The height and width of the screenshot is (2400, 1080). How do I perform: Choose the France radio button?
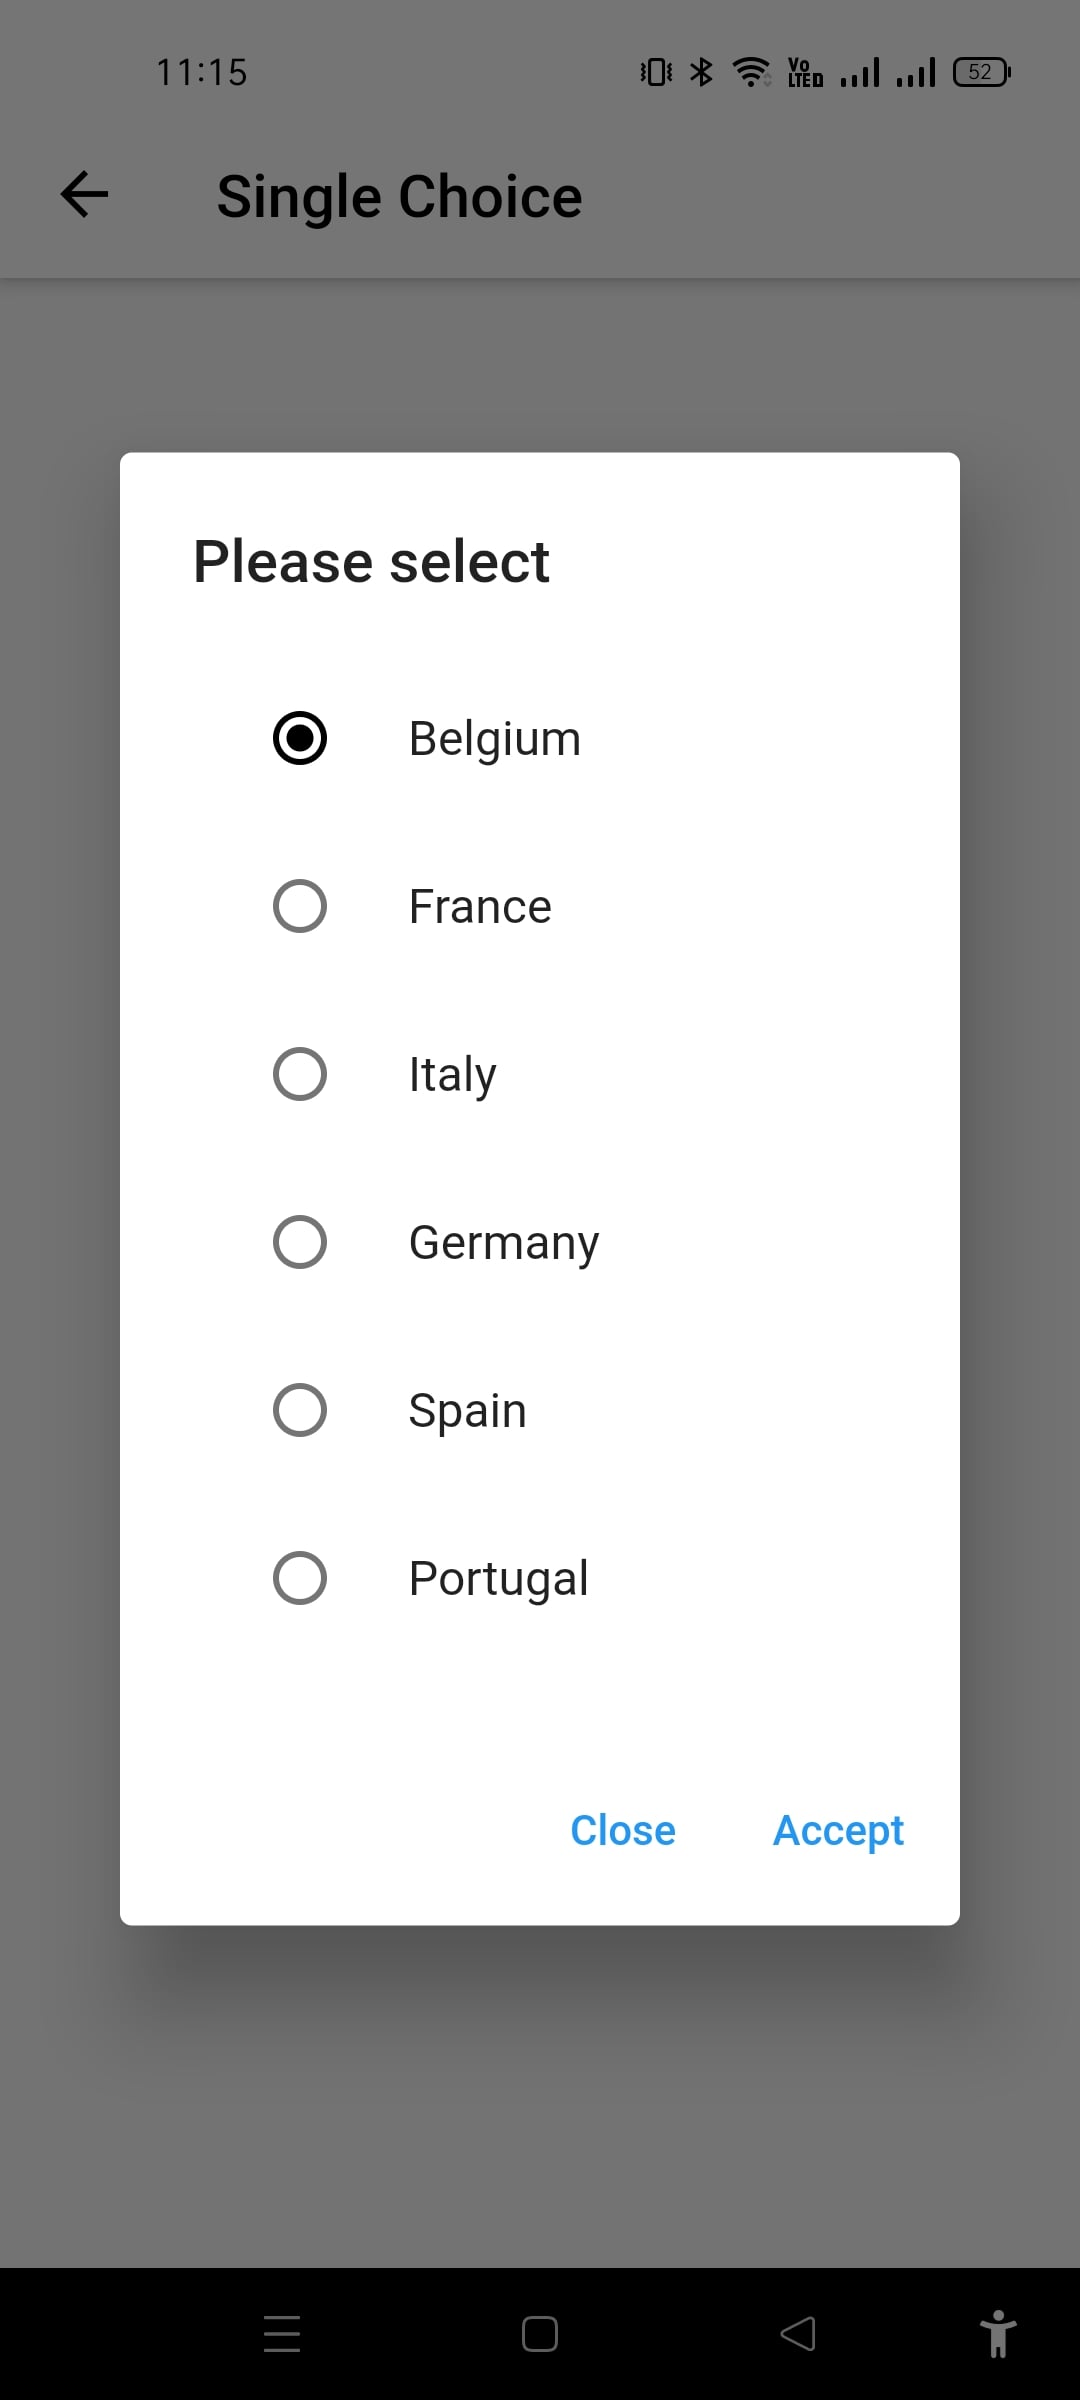pyautogui.click(x=300, y=906)
